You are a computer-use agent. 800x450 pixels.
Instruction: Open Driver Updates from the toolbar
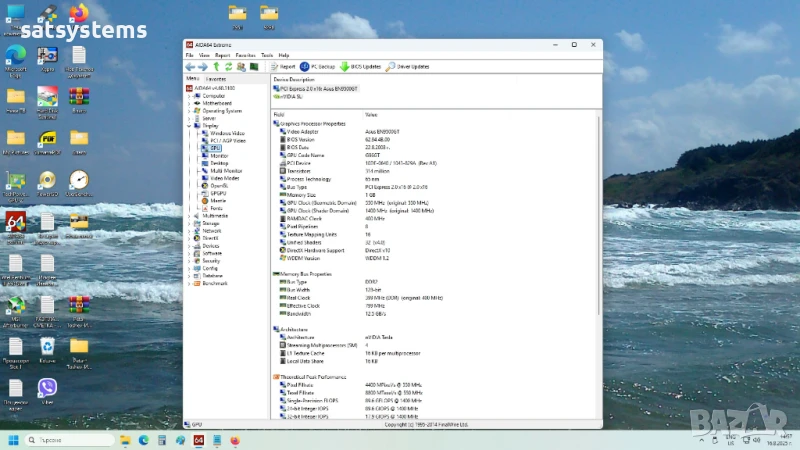pyautogui.click(x=408, y=67)
